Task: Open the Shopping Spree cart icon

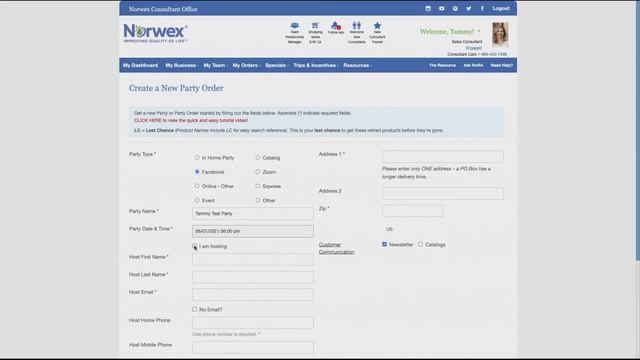Action: coord(315,33)
